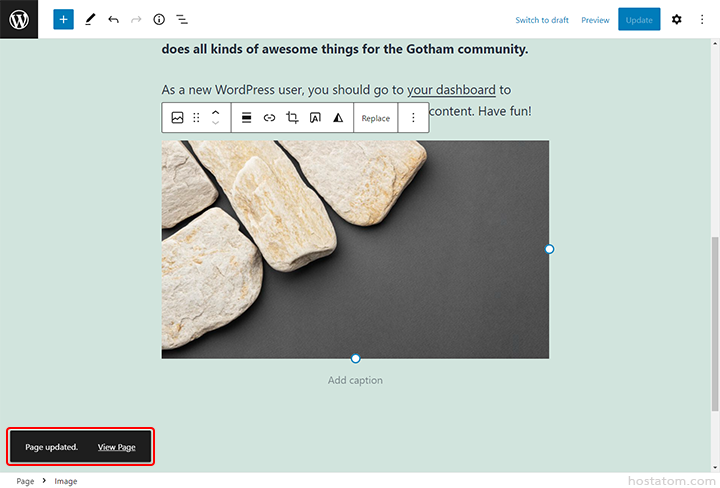Open the block inserter plus button
The height and width of the screenshot is (488, 720).
click(63, 19)
